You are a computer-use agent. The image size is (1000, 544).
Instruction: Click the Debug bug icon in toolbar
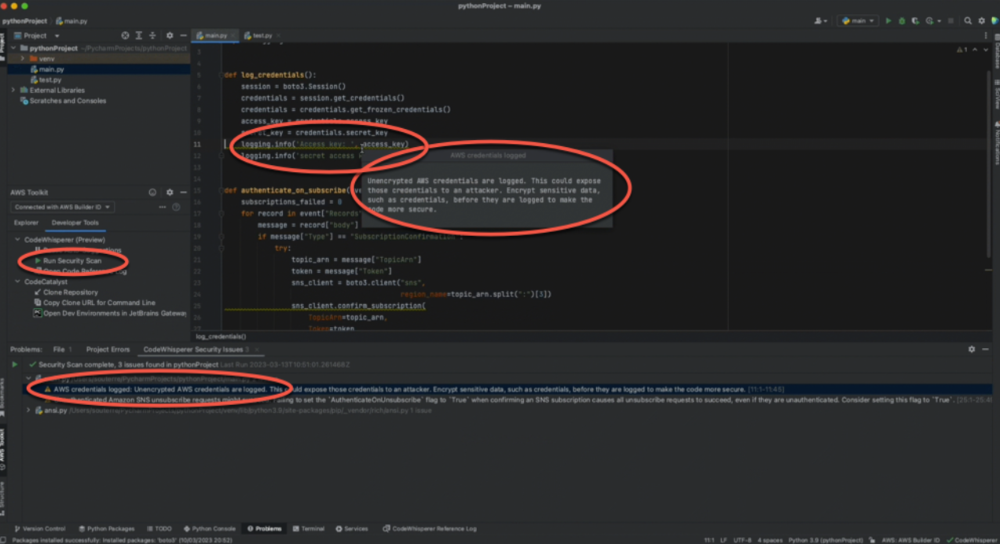pos(902,20)
